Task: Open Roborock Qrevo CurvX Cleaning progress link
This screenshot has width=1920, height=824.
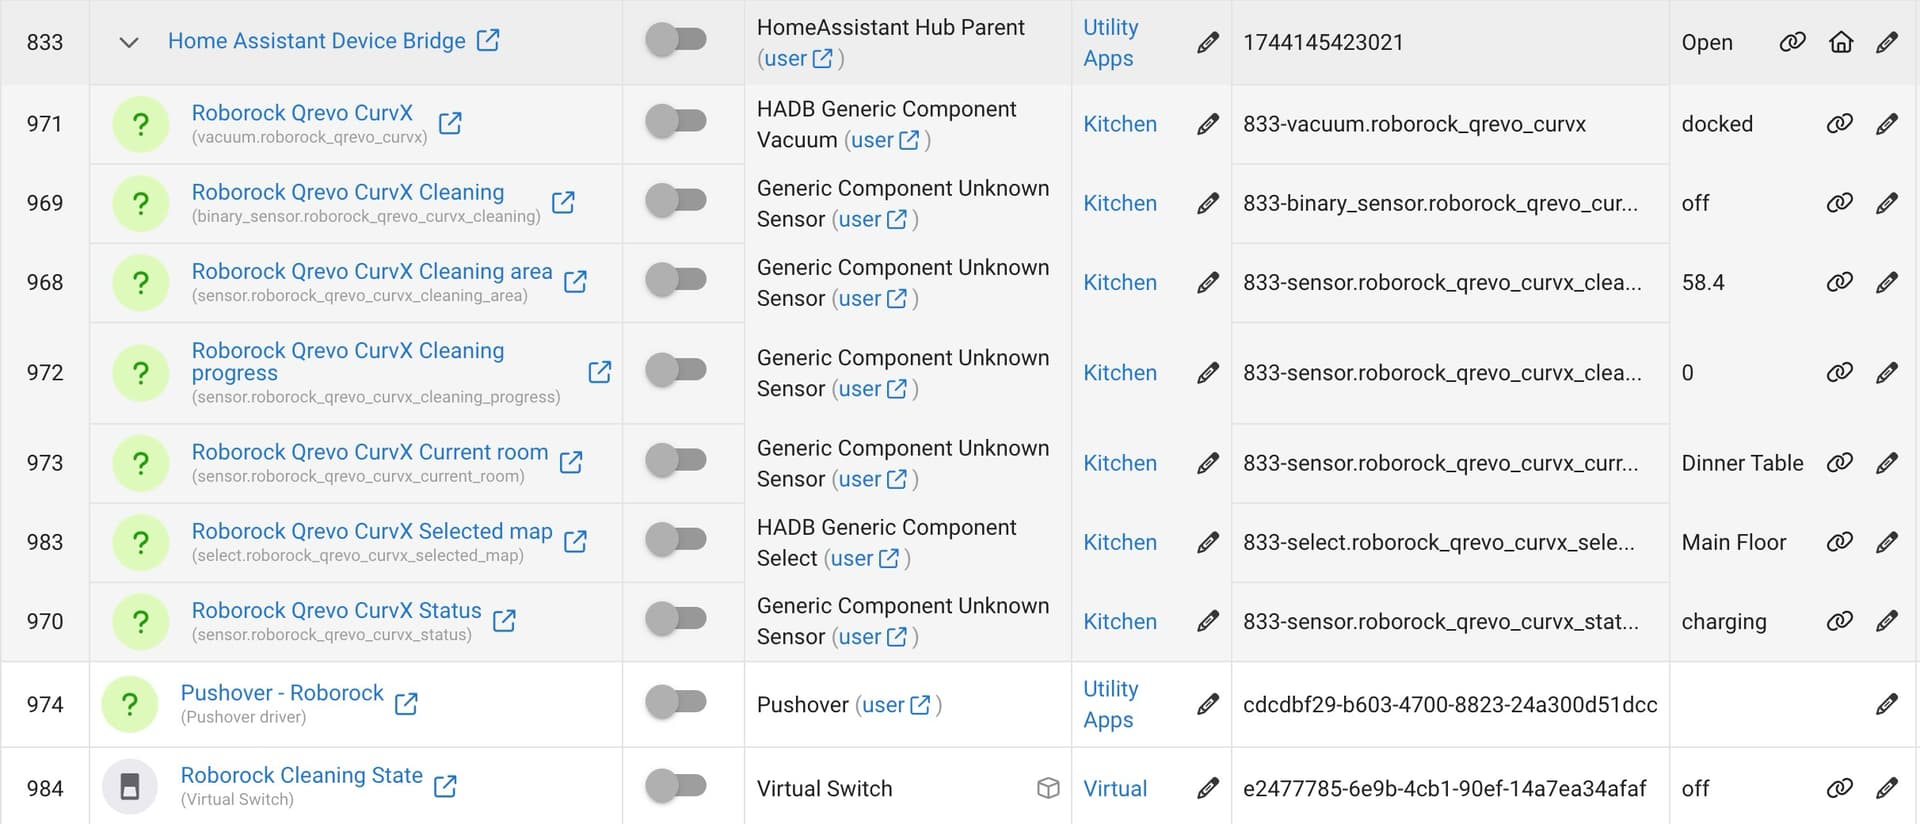Action: tap(348, 361)
